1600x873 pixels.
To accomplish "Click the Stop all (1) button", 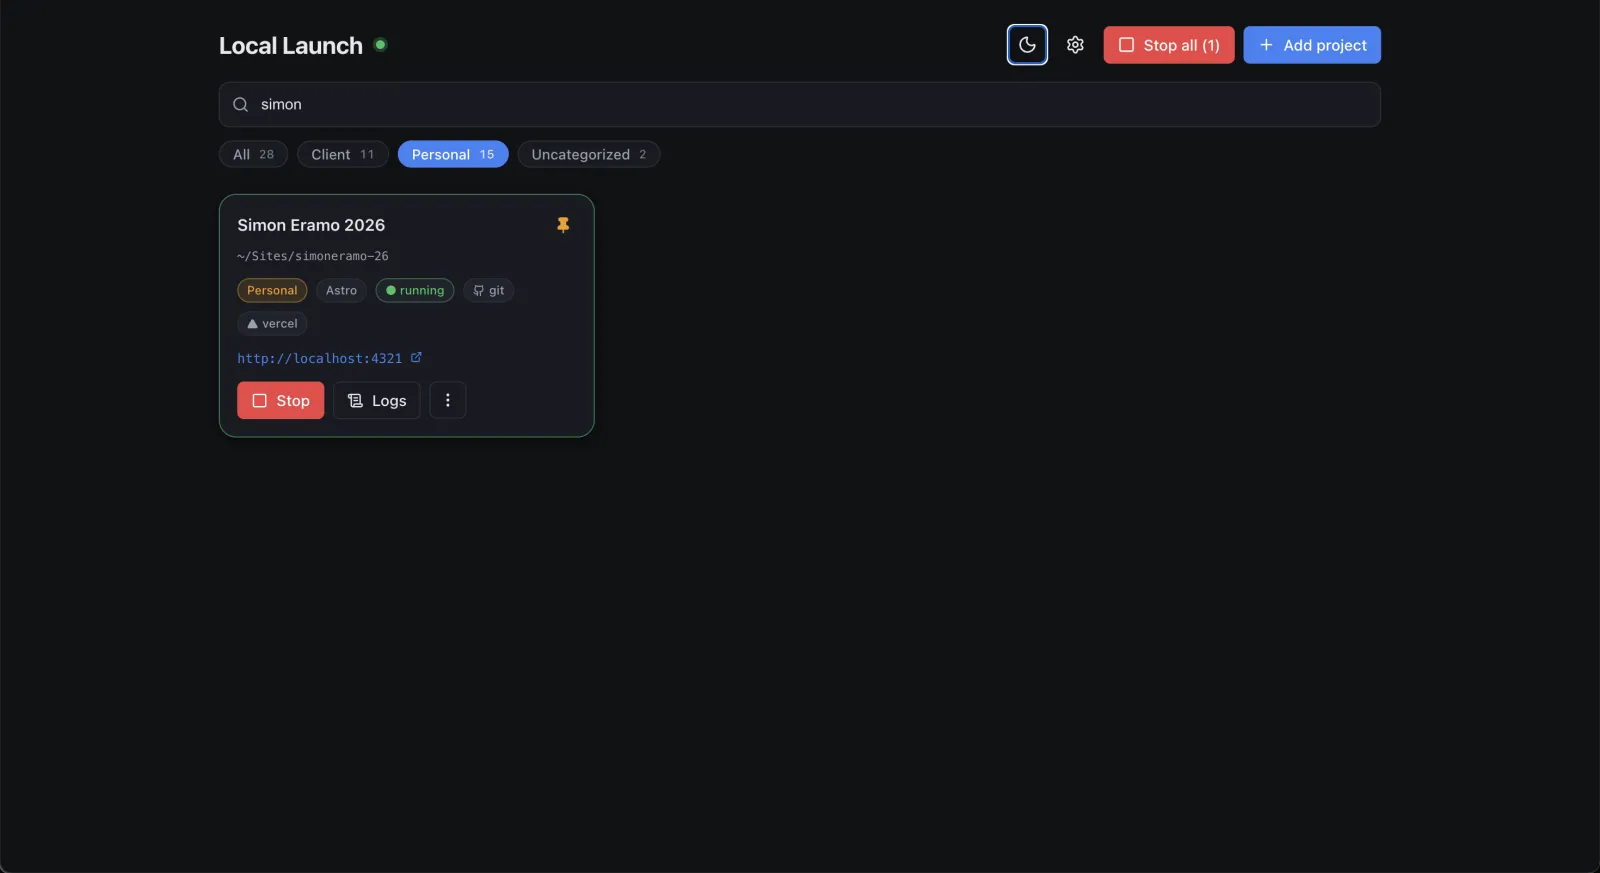I will tap(1169, 45).
